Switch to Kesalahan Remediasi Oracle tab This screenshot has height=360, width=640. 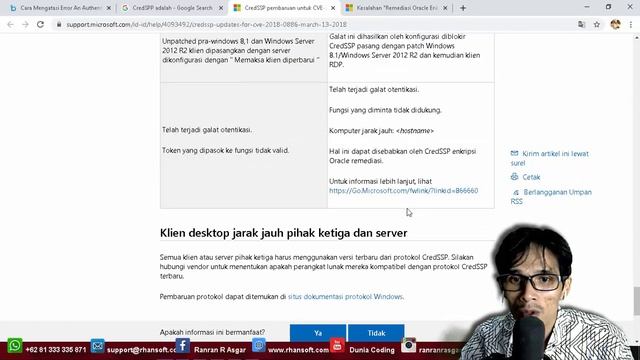click(x=396, y=8)
